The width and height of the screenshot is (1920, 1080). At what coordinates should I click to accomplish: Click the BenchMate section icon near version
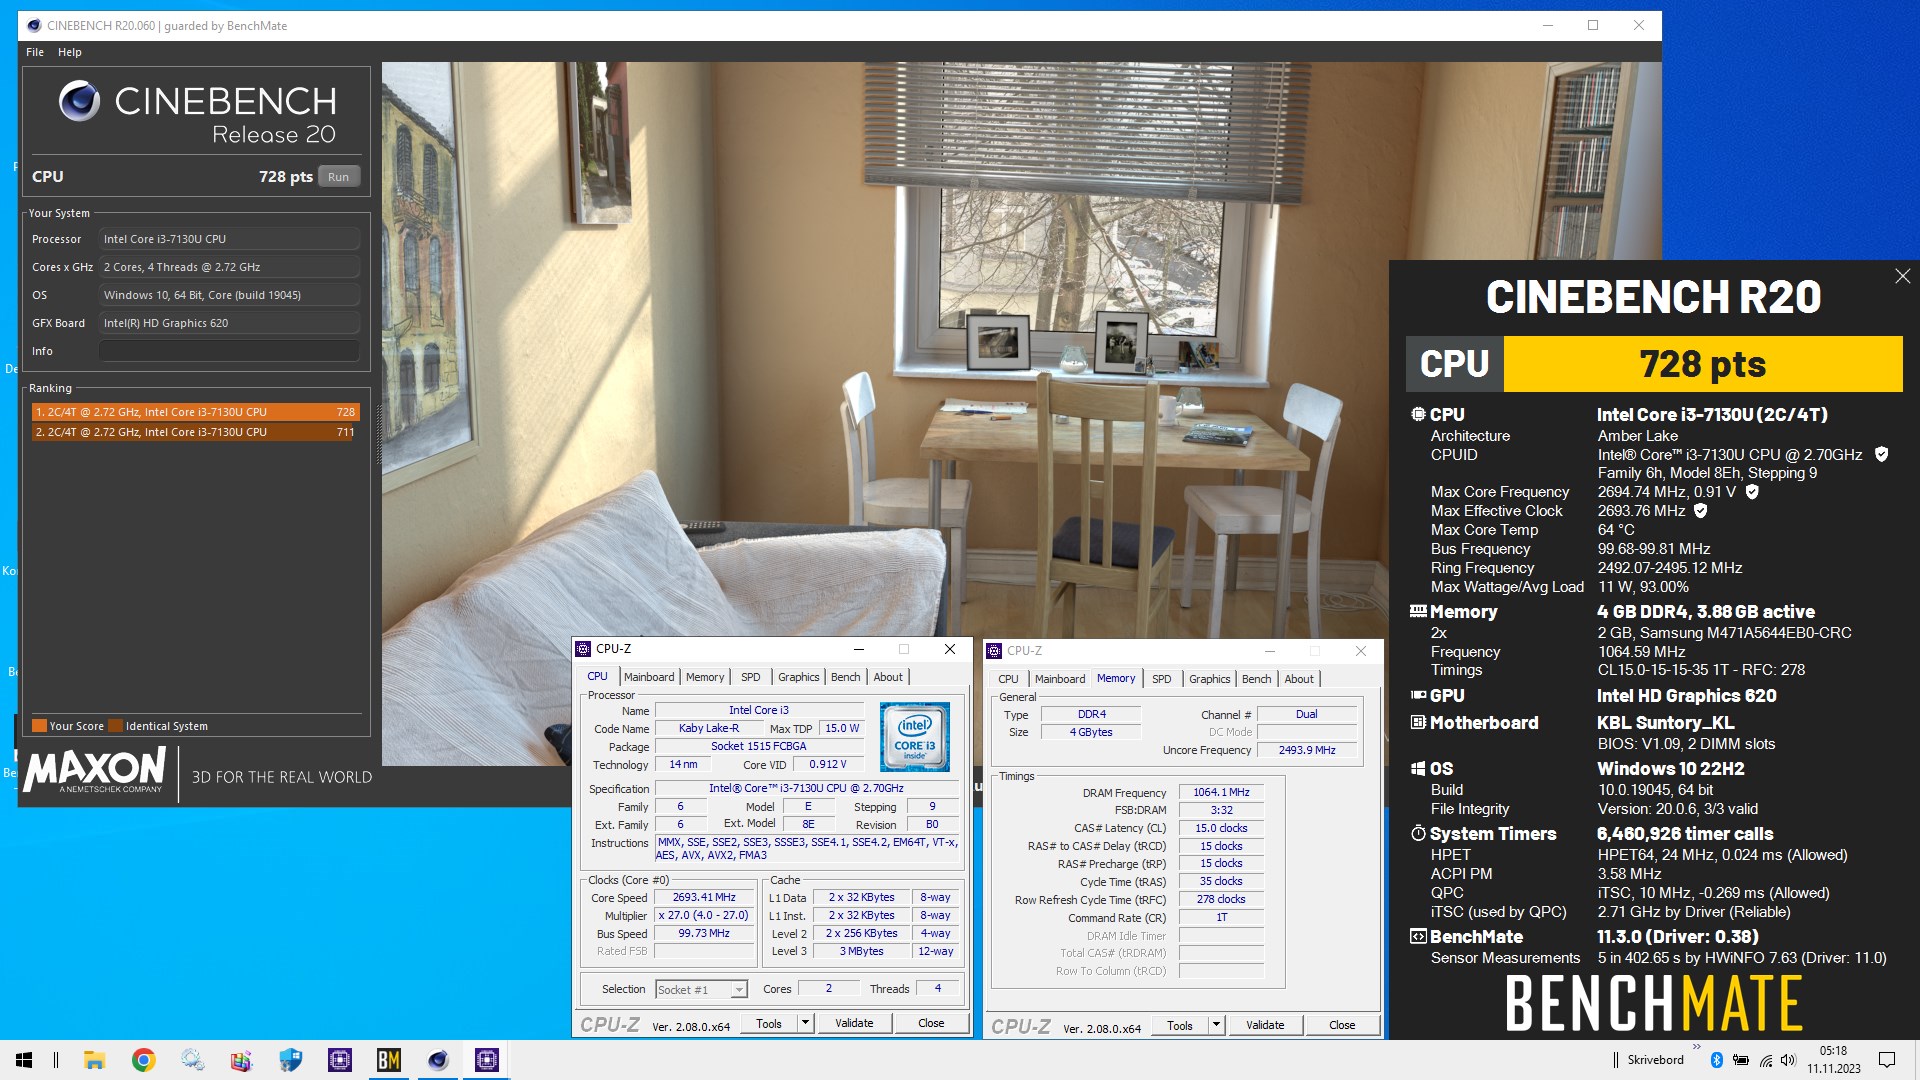click(x=1418, y=936)
